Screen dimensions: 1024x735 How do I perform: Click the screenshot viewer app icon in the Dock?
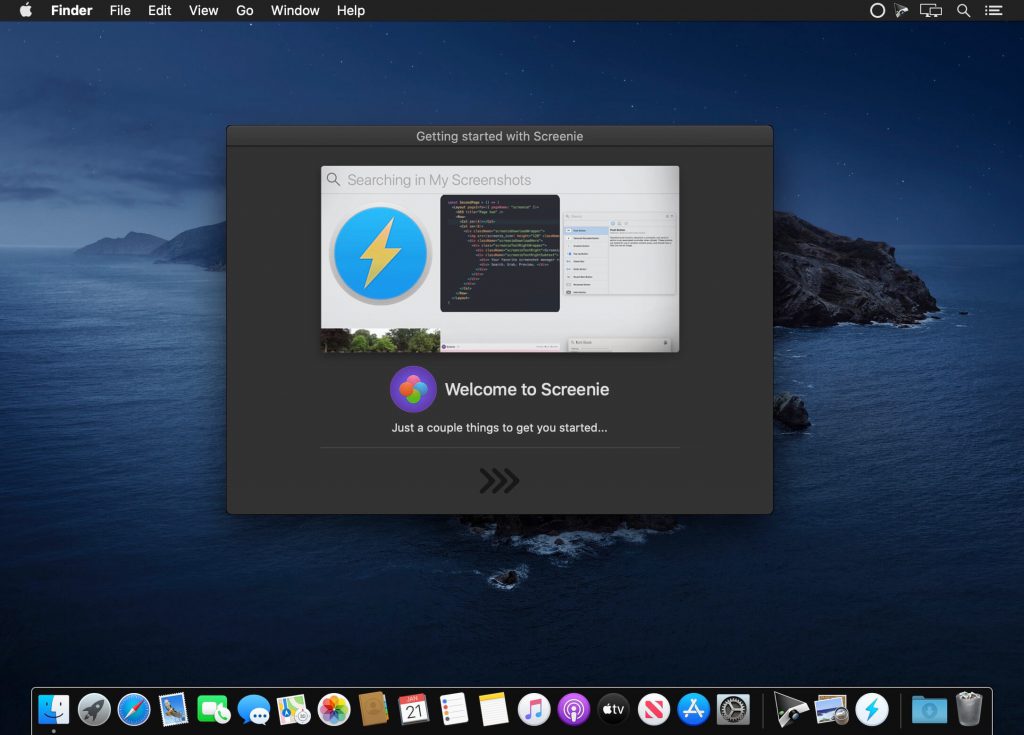[x=832, y=709]
